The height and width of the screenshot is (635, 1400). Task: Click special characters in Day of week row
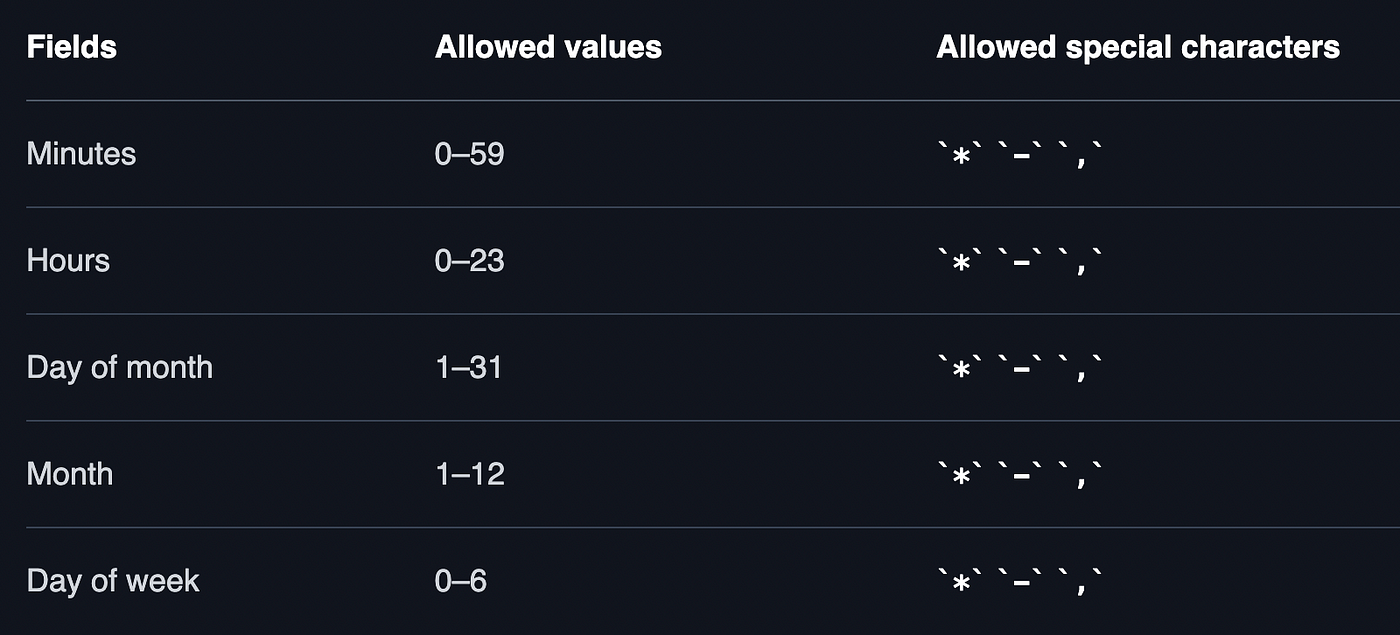[1020, 581]
